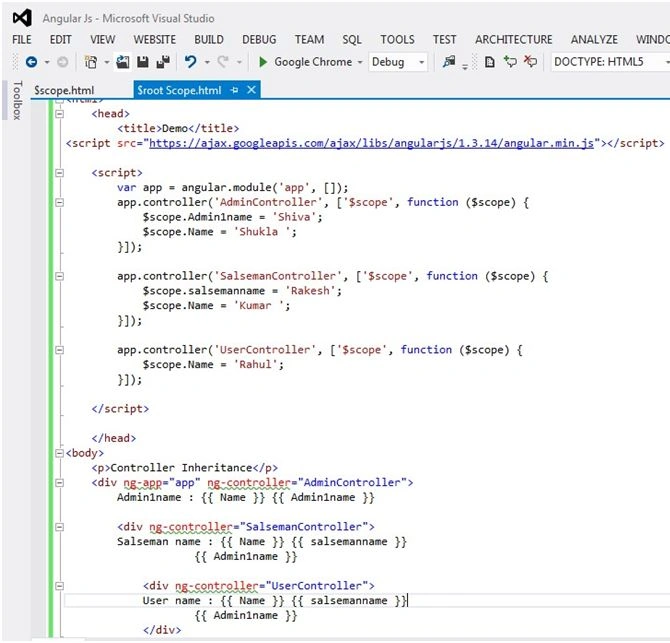Open the ARCHITECTURE menu
This screenshot has height=643, width=670.
514,40
